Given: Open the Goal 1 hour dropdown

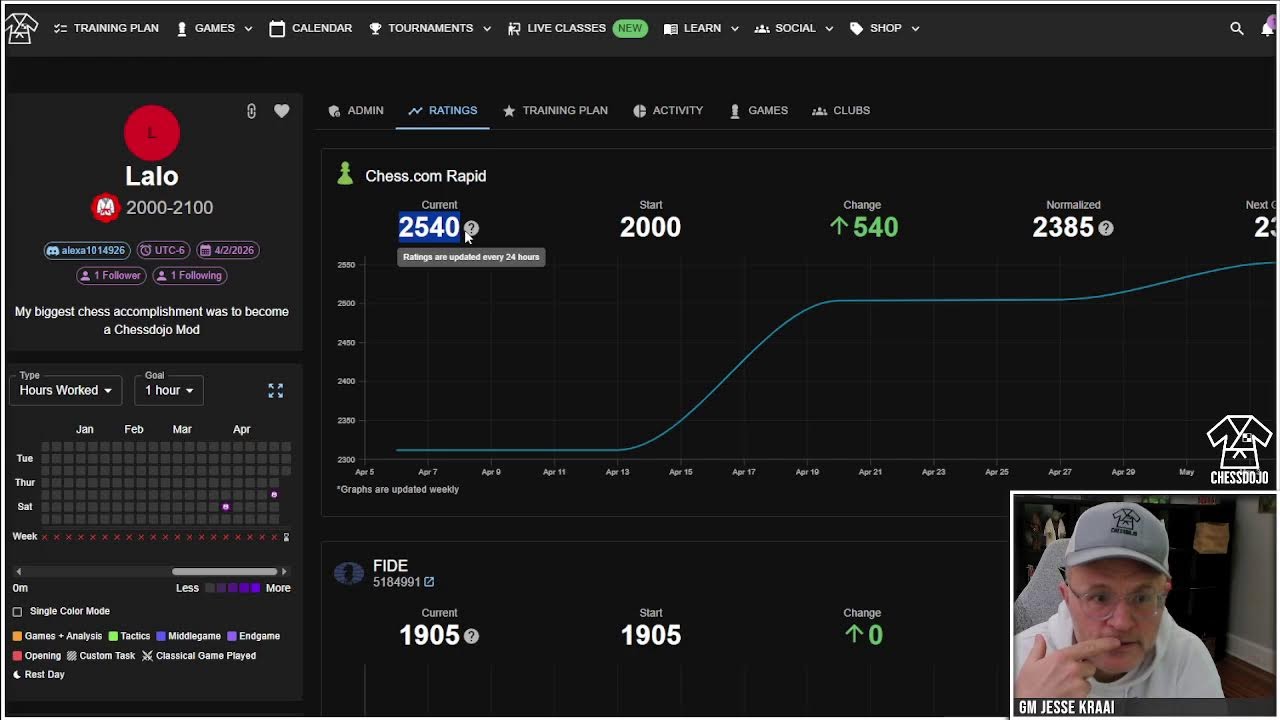Looking at the screenshot, I should pyautogui.click(x=169, y=390).
